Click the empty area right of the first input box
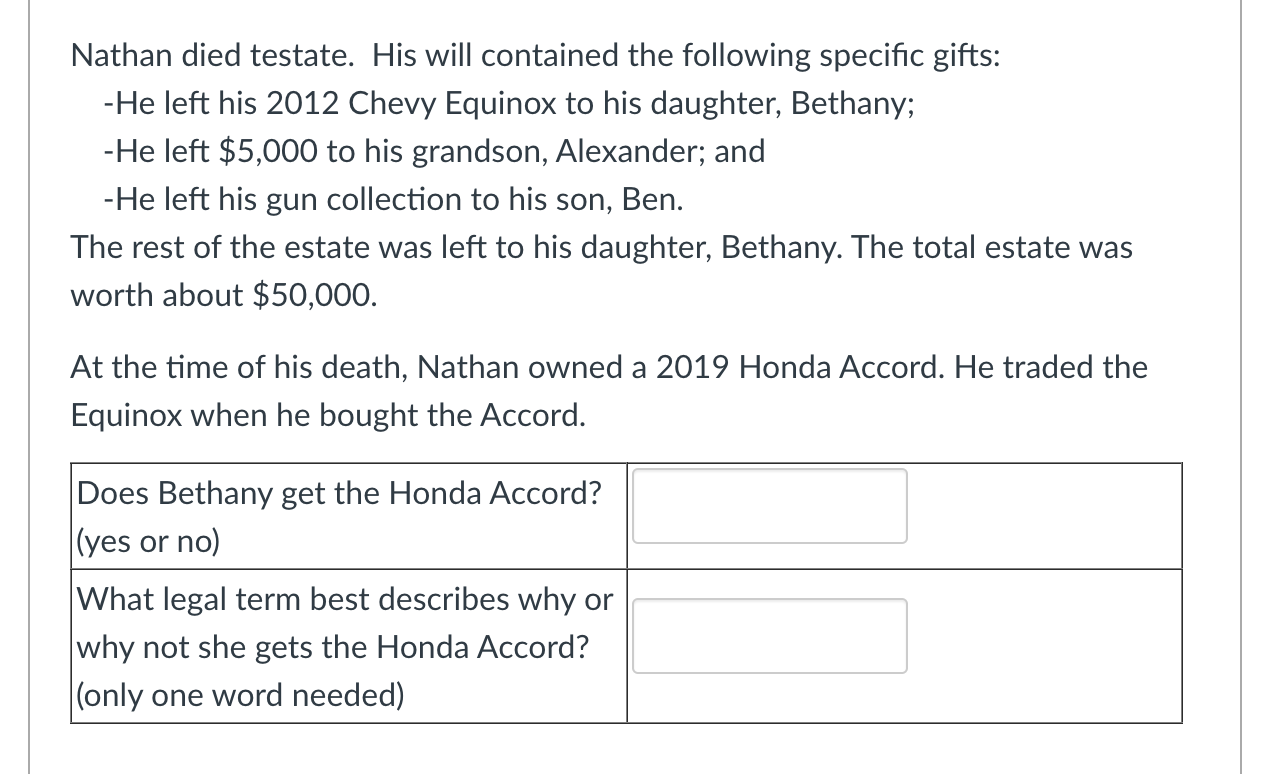The width and height of the screenshot is (1268, 774). click(x=1040, y=506)
